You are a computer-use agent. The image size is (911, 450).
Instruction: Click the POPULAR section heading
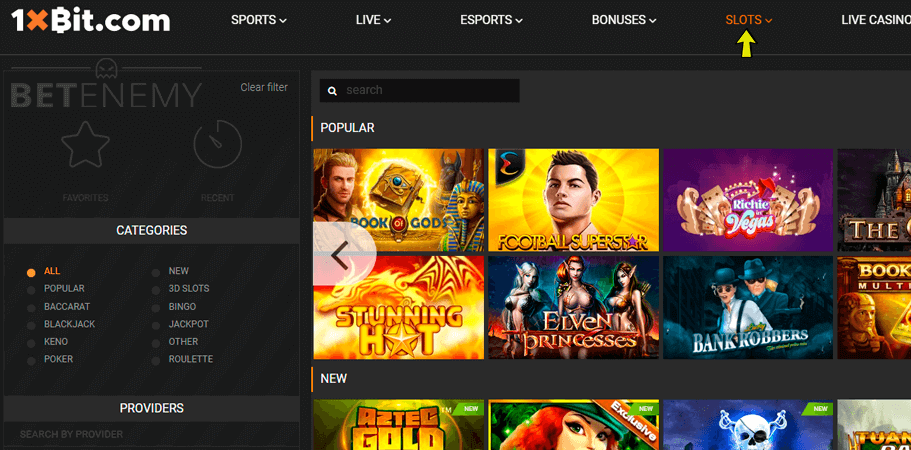coord(347,128)
